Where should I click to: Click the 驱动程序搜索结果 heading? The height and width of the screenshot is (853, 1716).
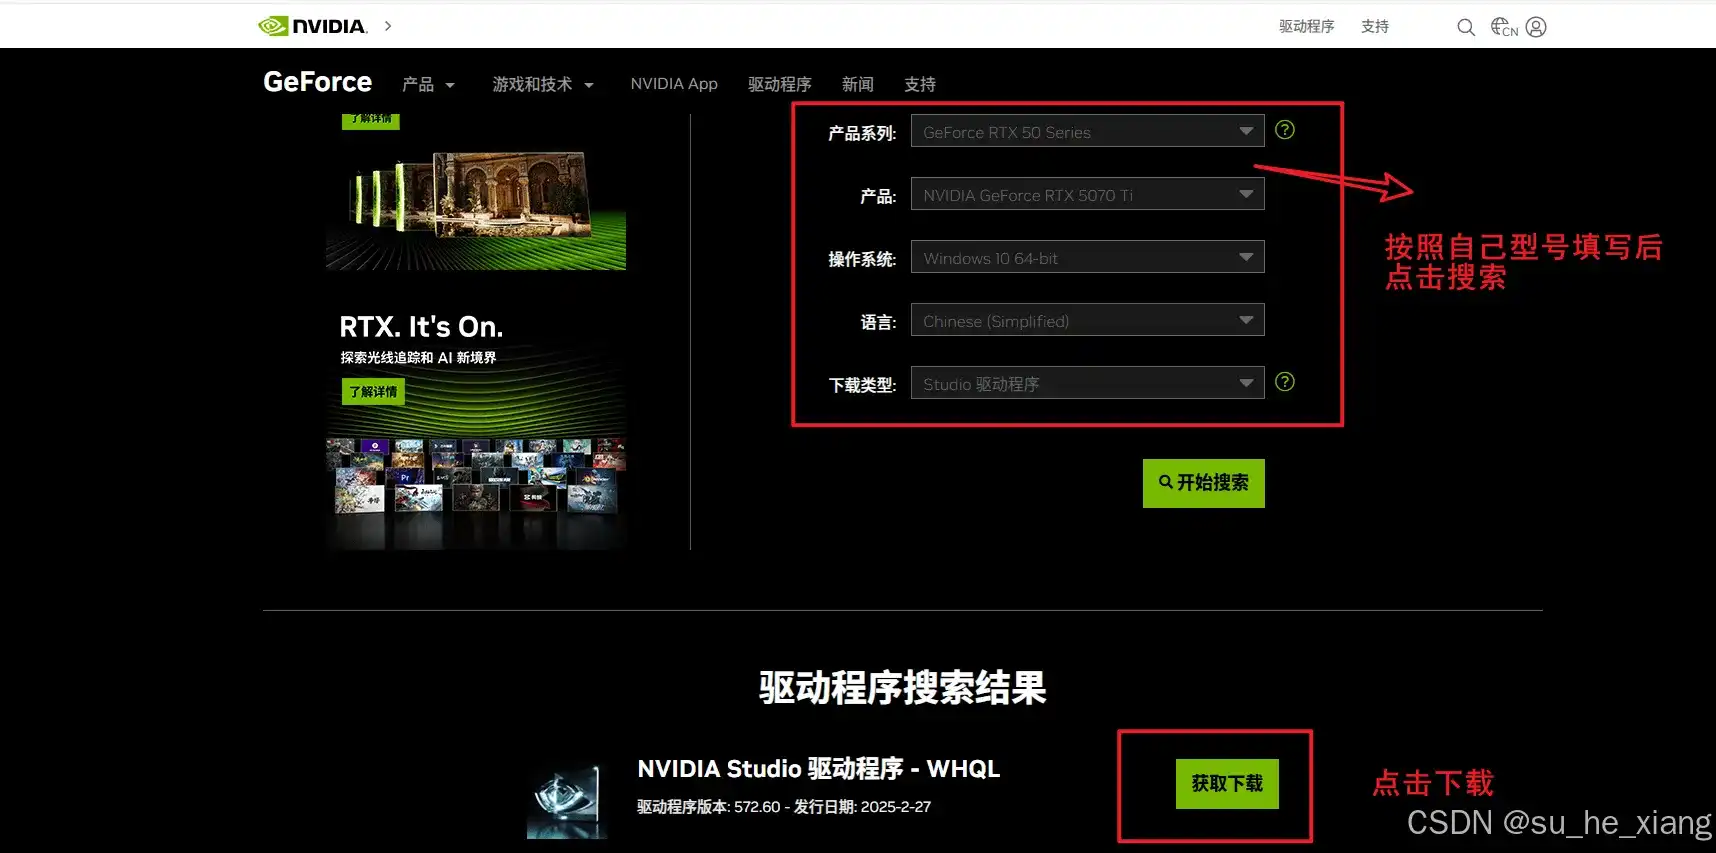tap(903, 688)
